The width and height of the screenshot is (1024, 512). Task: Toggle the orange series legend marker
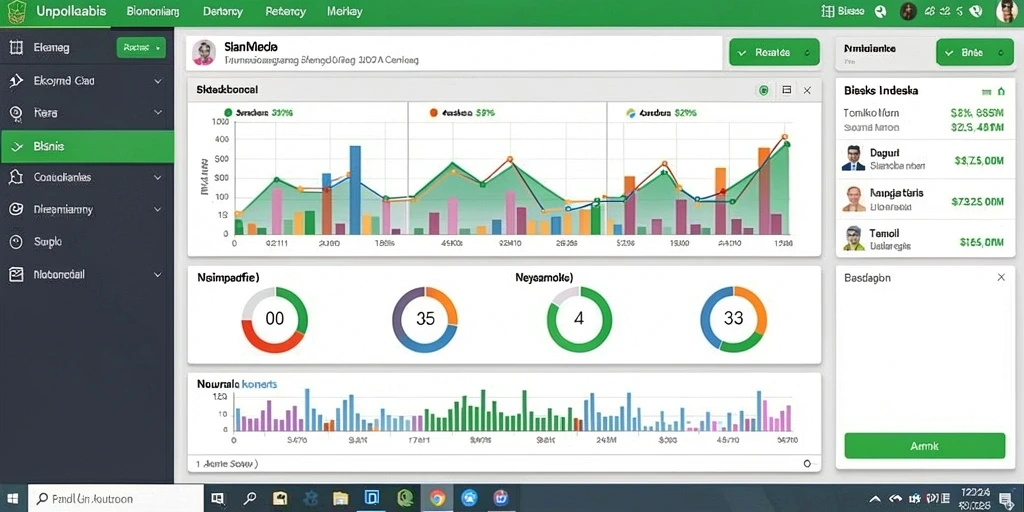click(433, 113)
